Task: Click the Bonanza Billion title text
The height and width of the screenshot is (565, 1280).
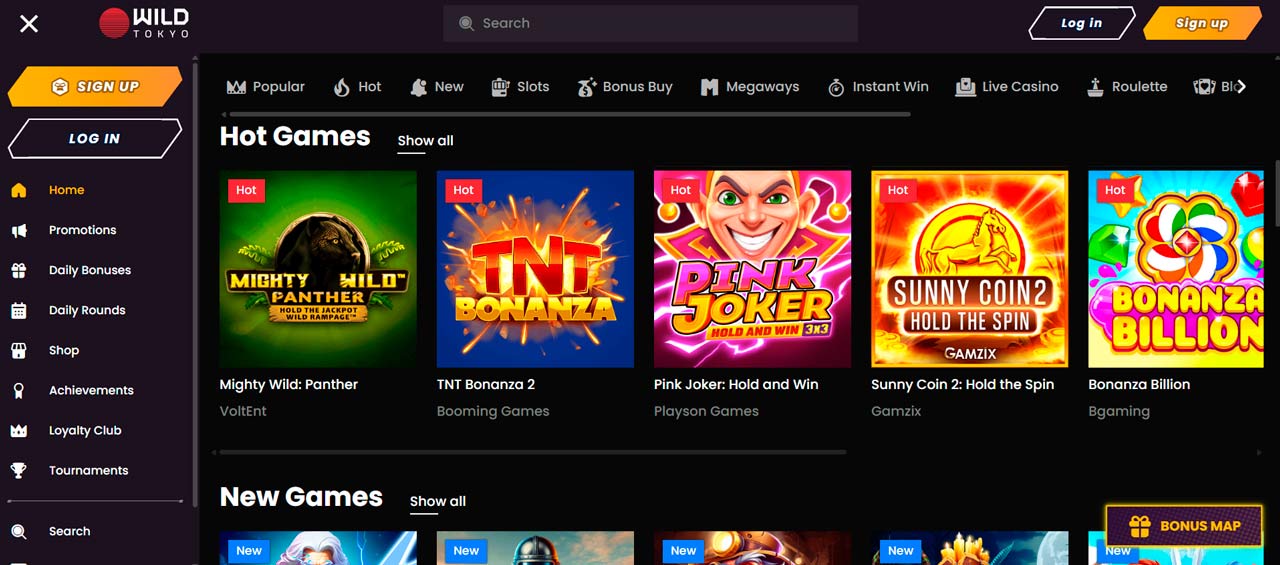Action: [x=1139, y=384]
